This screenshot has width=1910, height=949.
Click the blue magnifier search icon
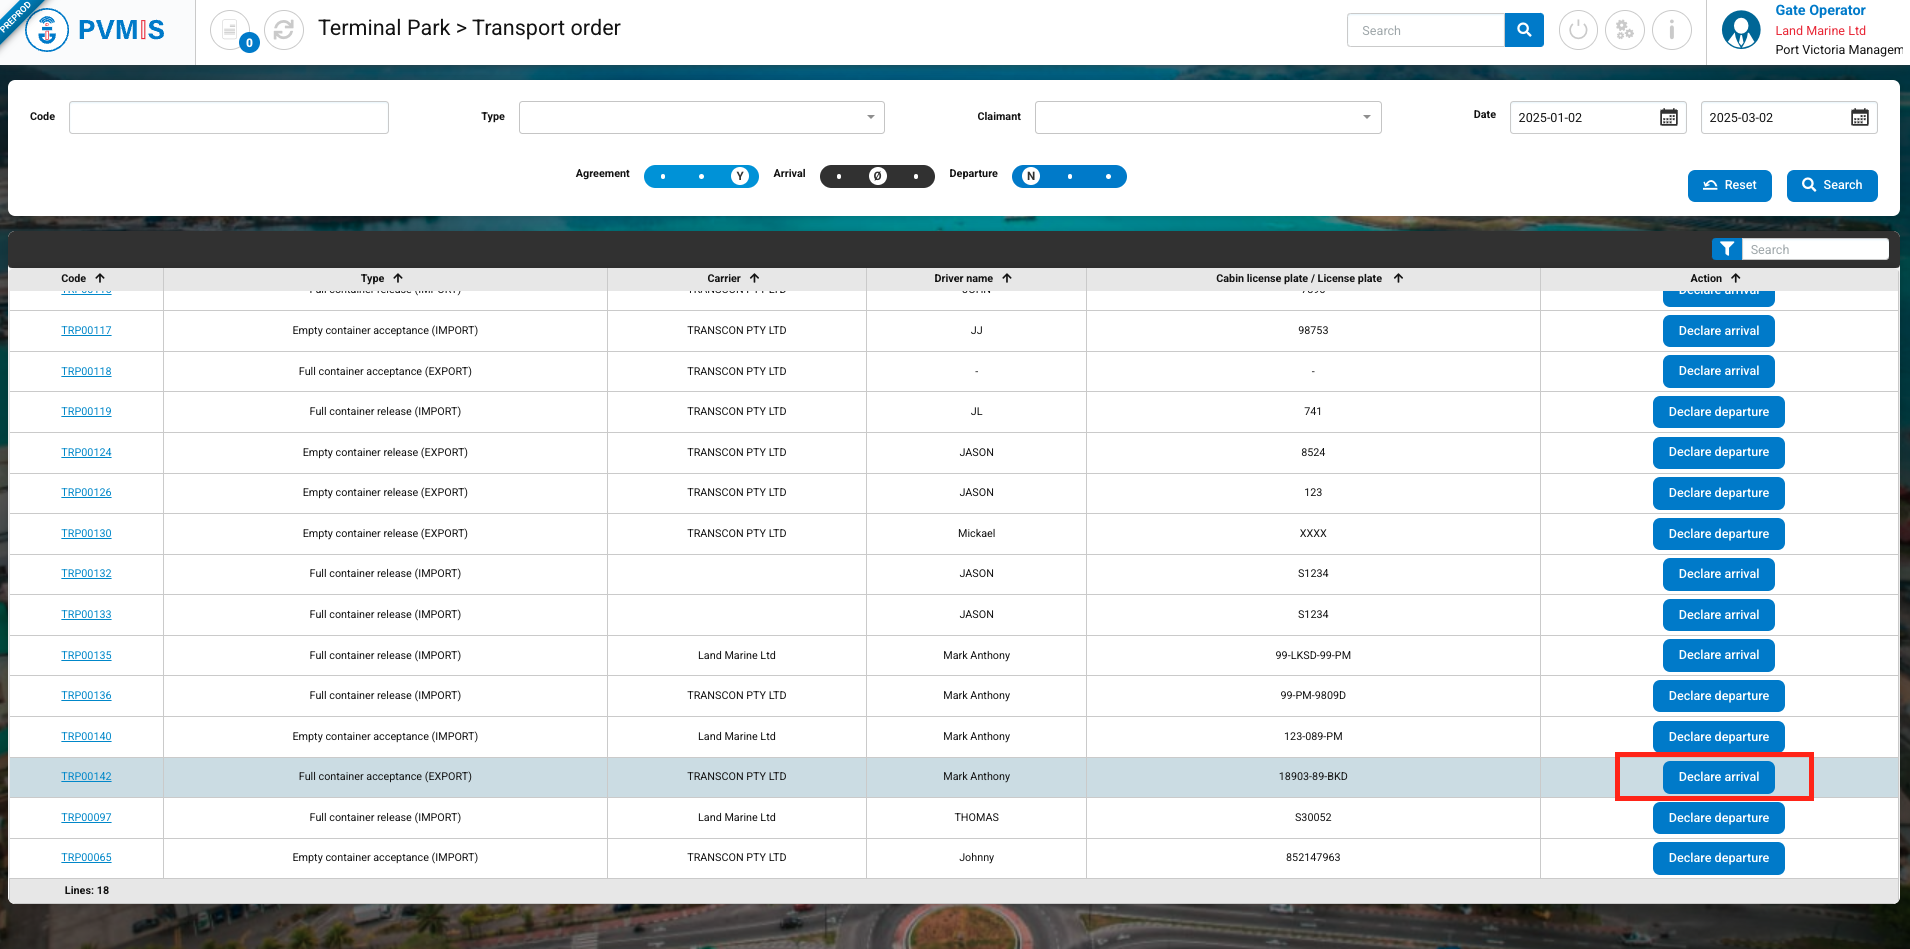click(1524, 30)
